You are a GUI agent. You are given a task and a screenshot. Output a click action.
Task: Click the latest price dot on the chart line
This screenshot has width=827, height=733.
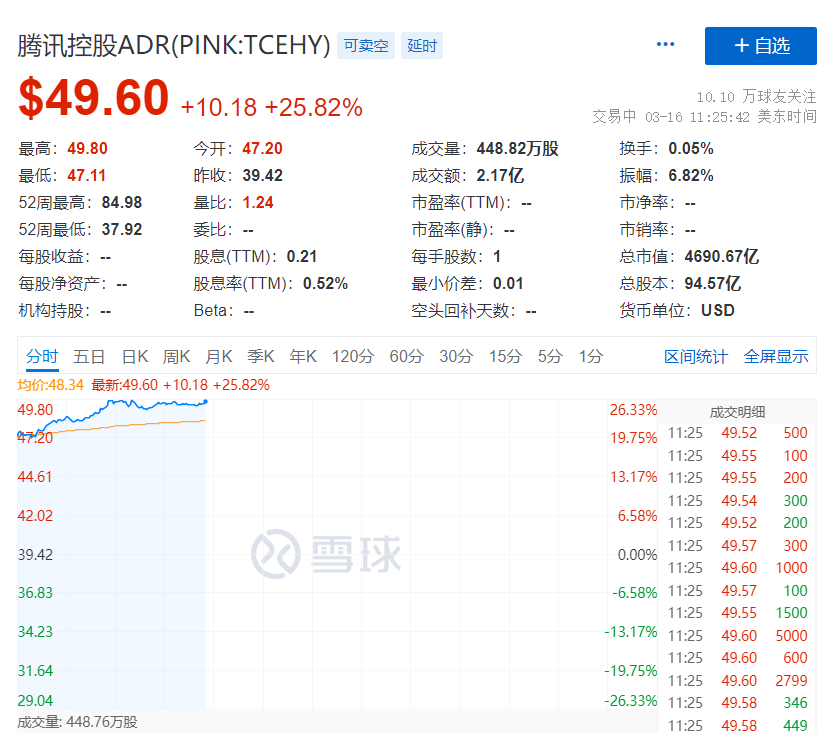click(205, 402)
